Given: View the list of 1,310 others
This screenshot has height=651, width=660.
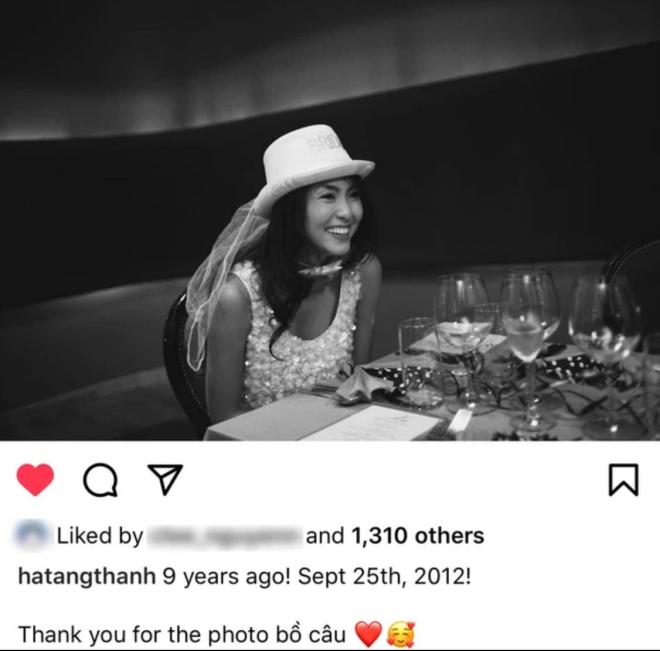Looking at the screenshot, I should tap(417, 536).
